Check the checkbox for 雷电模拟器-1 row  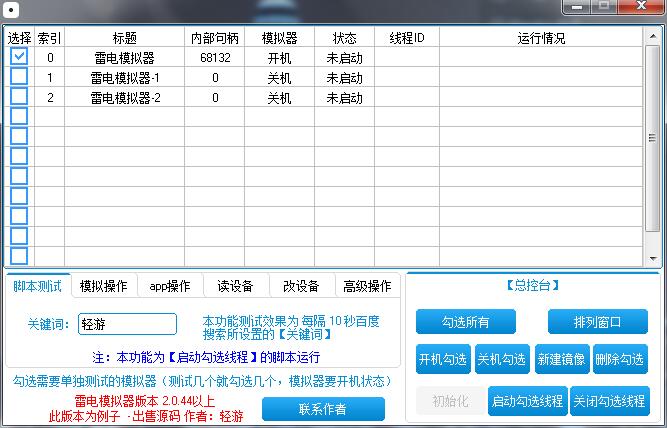19,76
